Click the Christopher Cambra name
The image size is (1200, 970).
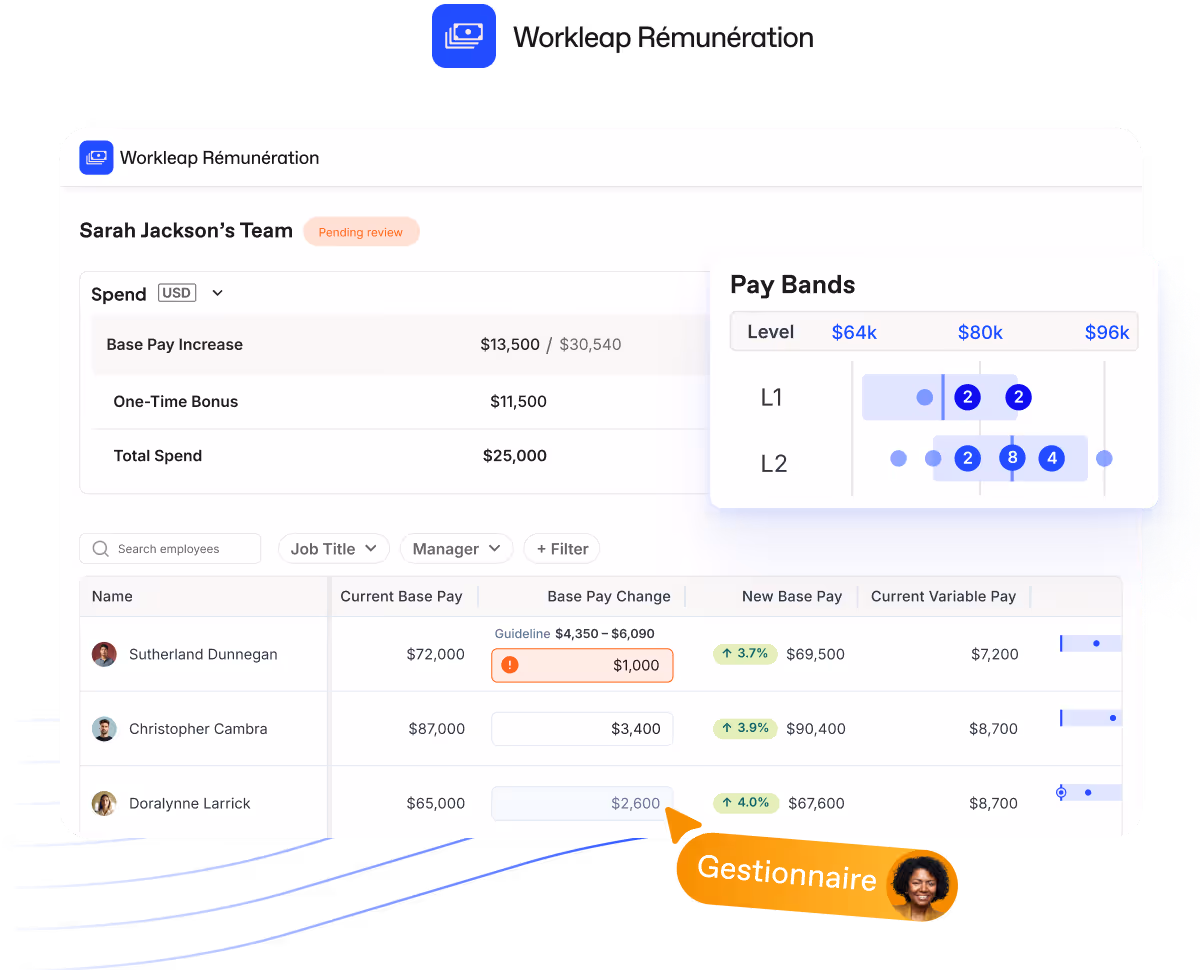click(198, 729)
